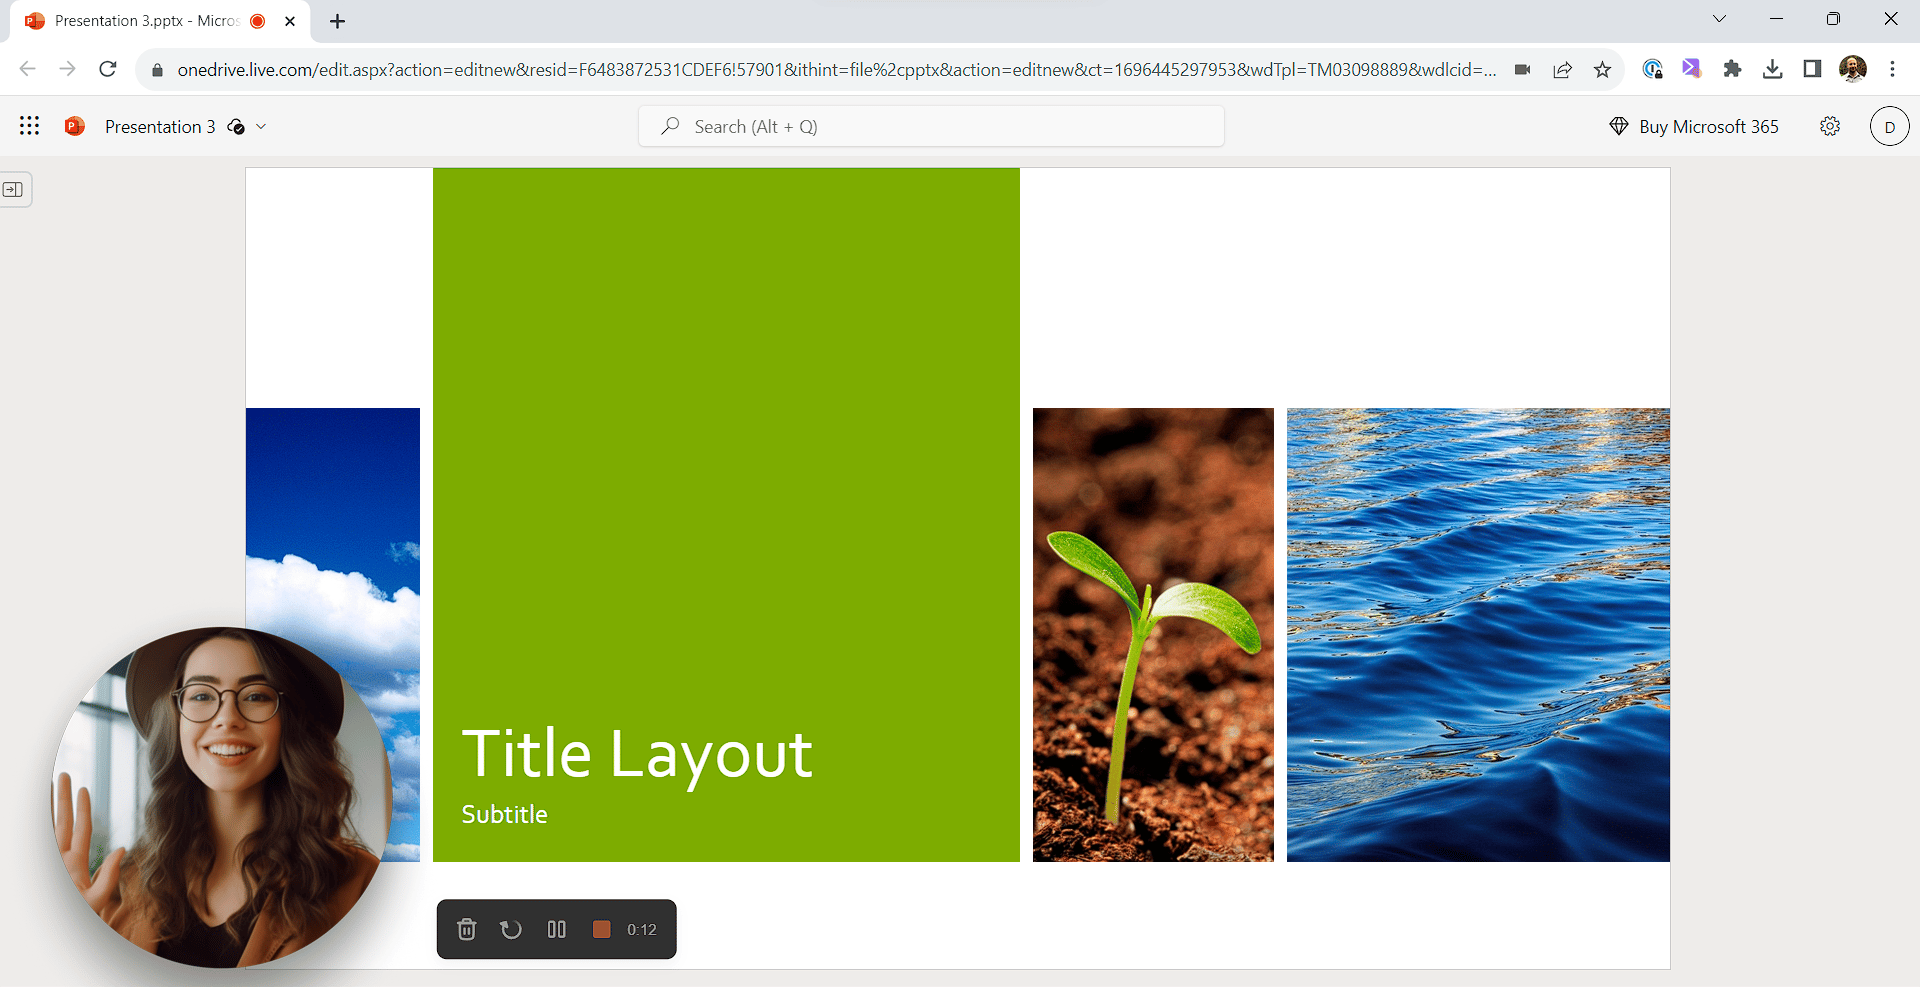
Task: Click the webcam bubble overlay
Action: (221, 797)
